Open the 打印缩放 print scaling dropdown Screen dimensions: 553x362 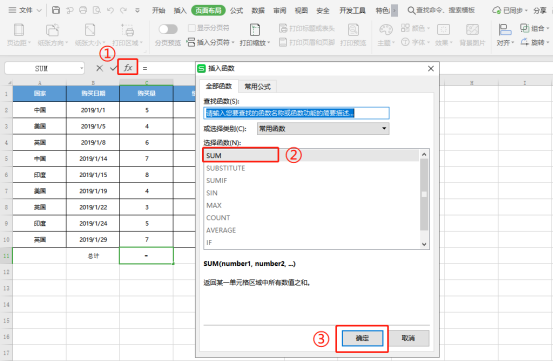click(269, 43)
